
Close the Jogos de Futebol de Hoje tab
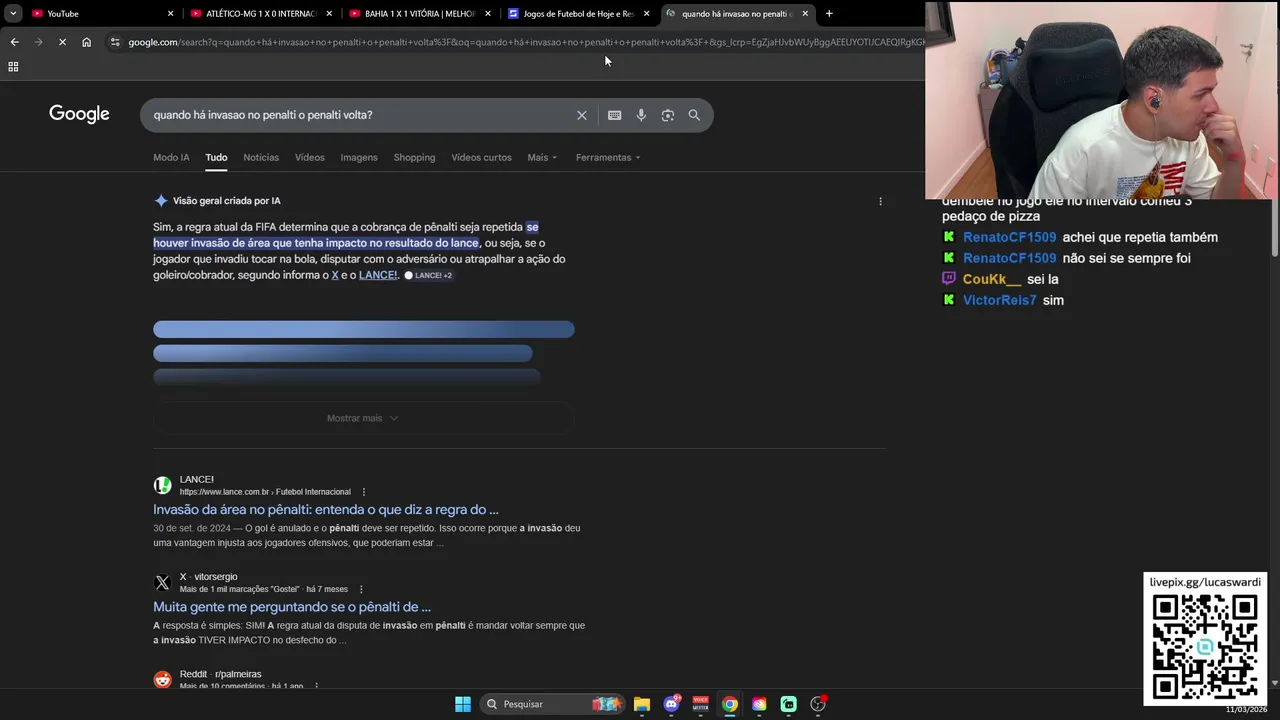647,13
